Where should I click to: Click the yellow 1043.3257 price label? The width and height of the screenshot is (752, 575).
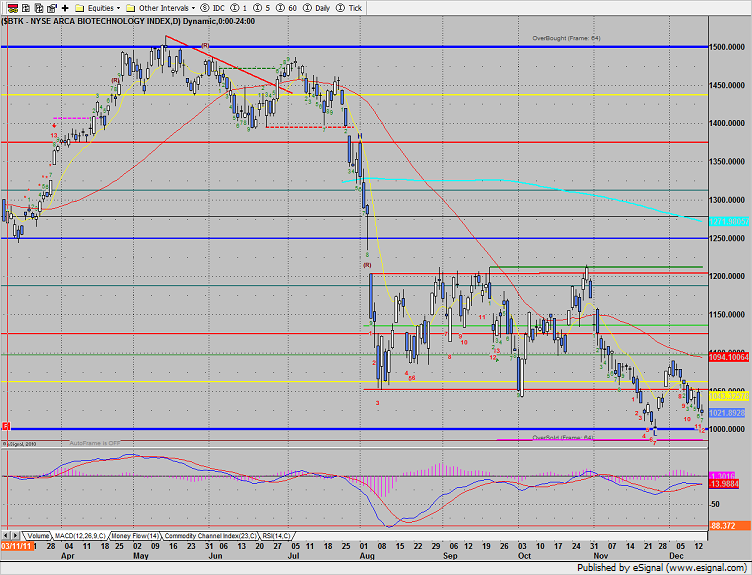click(728, 396)
